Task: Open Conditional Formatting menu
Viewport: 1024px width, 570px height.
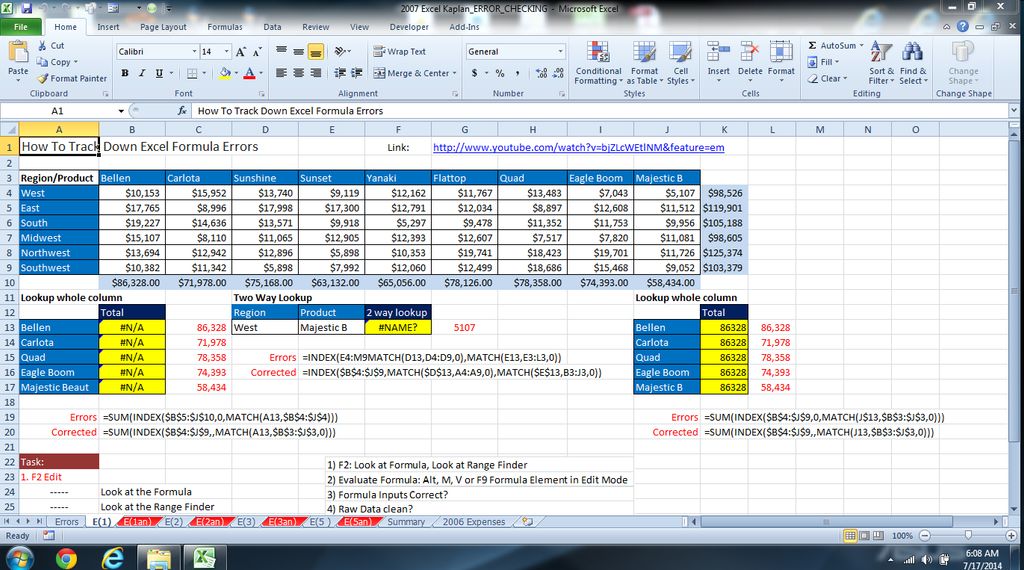Action: coord(598,63)
